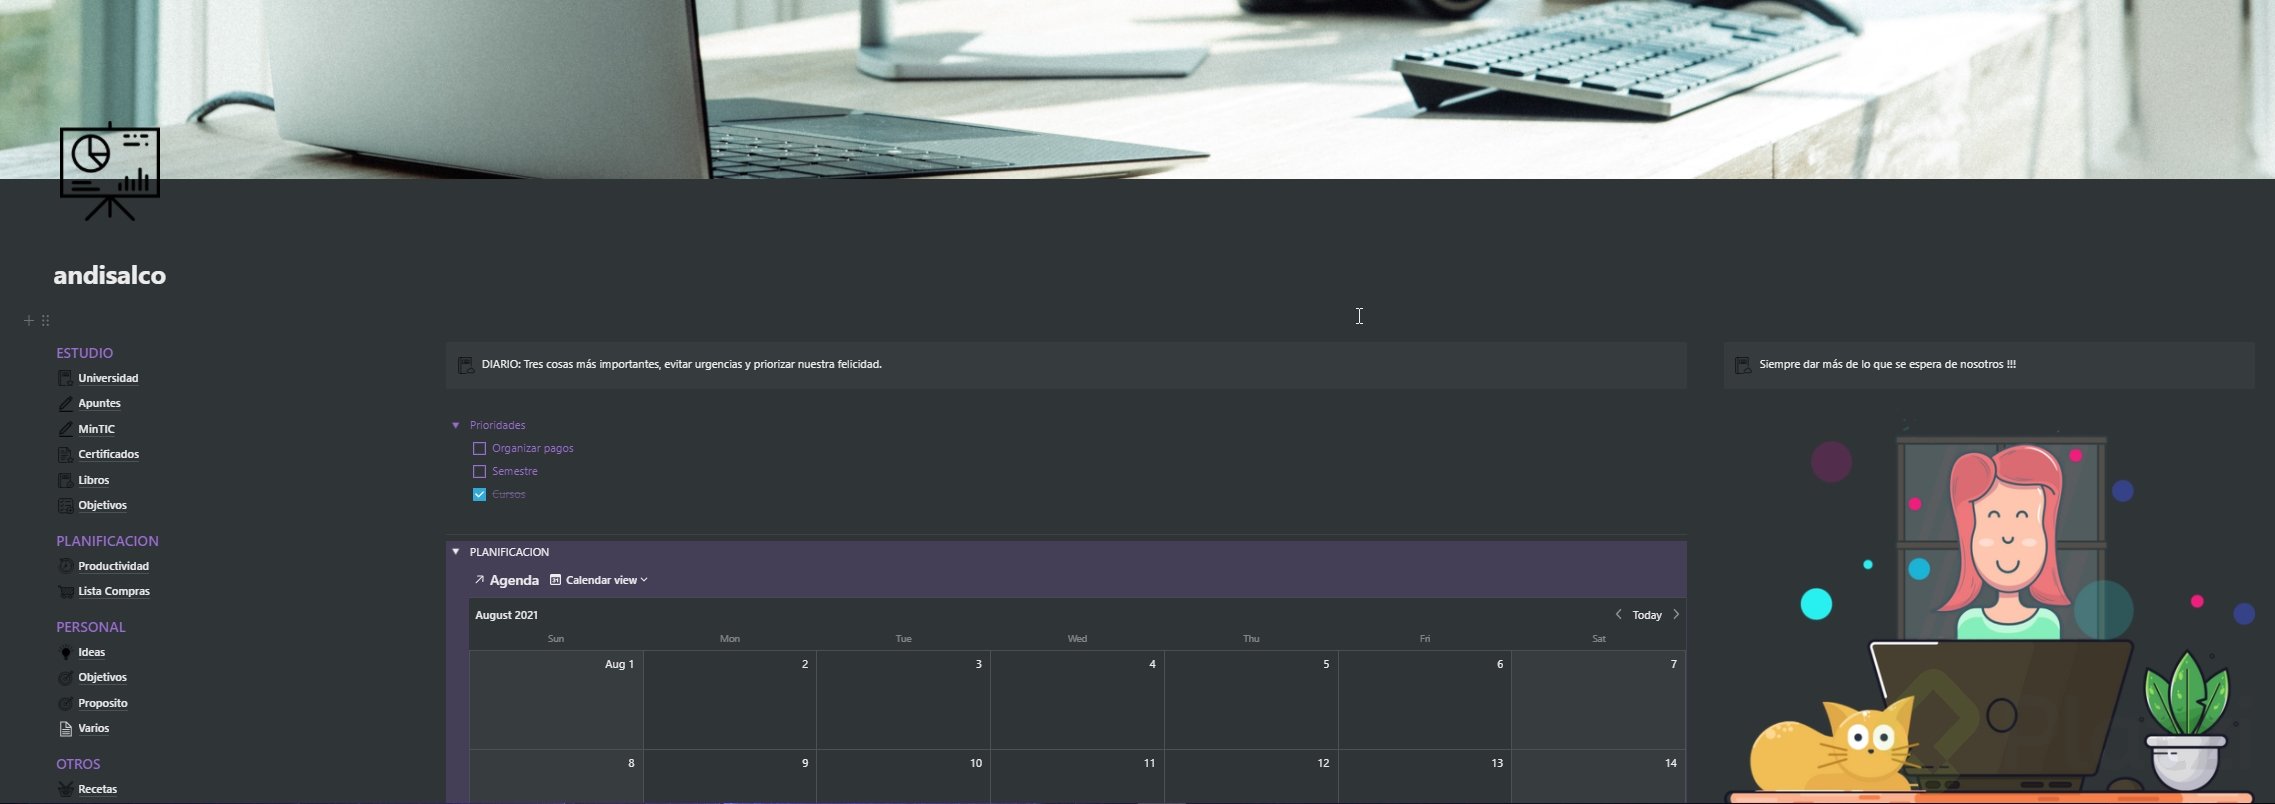2275x804 pixels.
Task: Click the 'Prioridades' toggle title text
Action: [x=497, y=426]
